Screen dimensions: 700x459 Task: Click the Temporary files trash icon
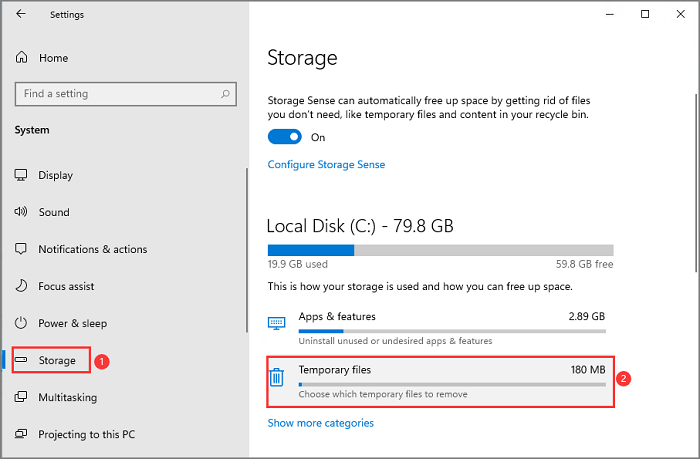[277, 377]
